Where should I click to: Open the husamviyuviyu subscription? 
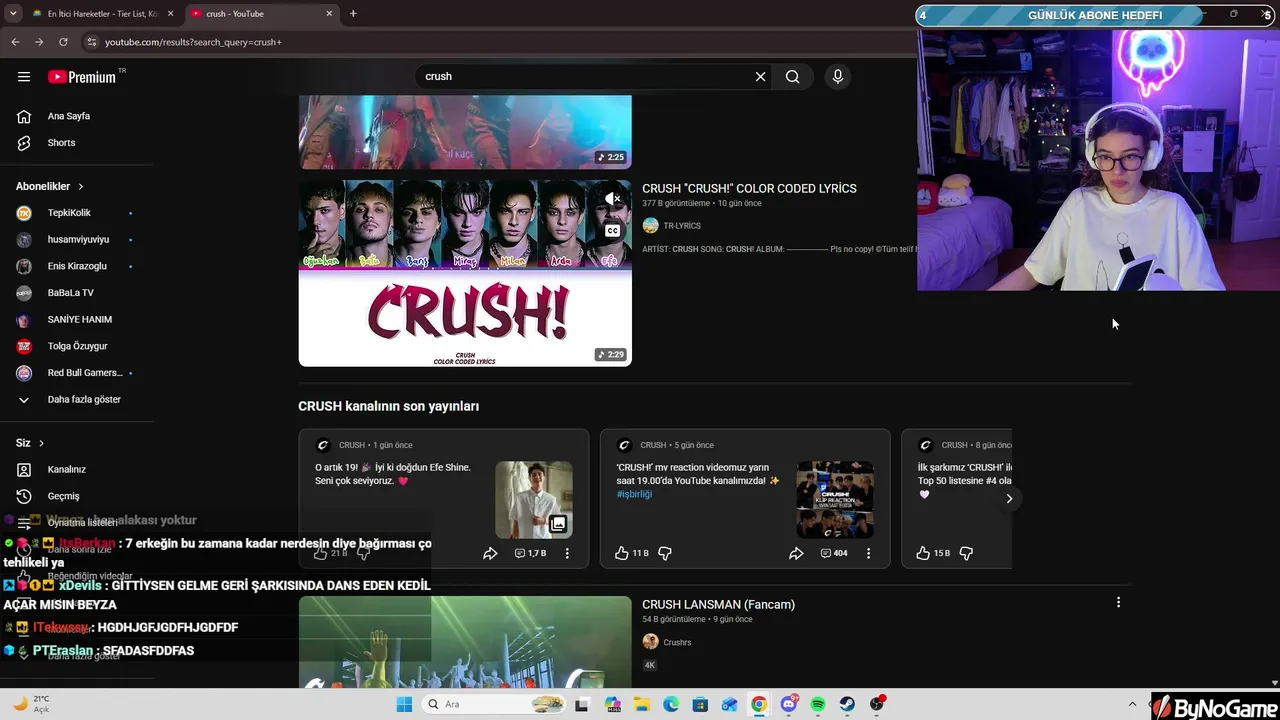pos(76,239)
